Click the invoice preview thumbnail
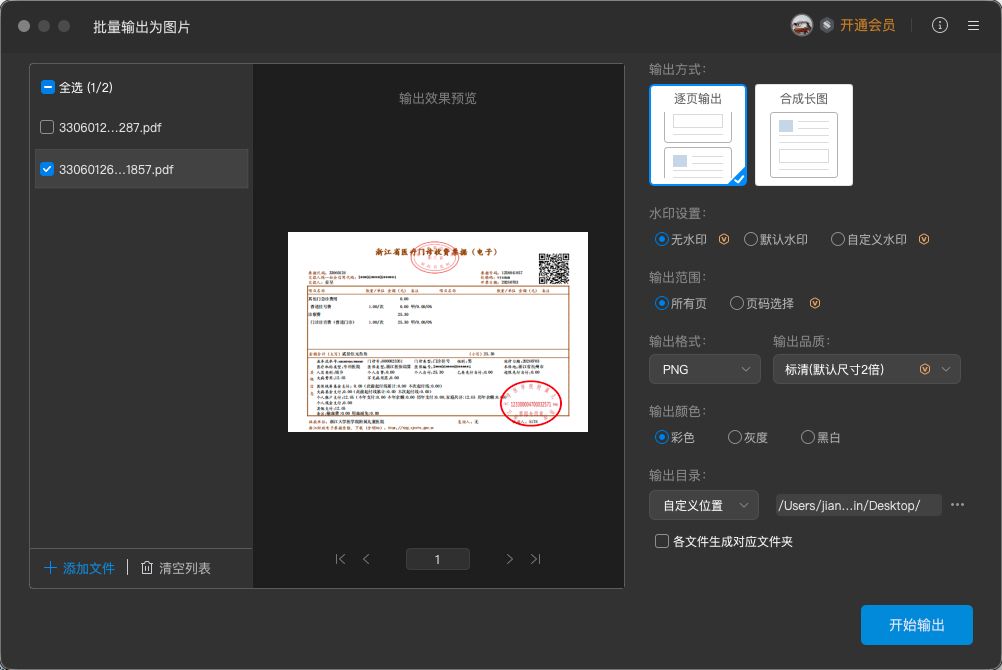 tap(438, 332)
